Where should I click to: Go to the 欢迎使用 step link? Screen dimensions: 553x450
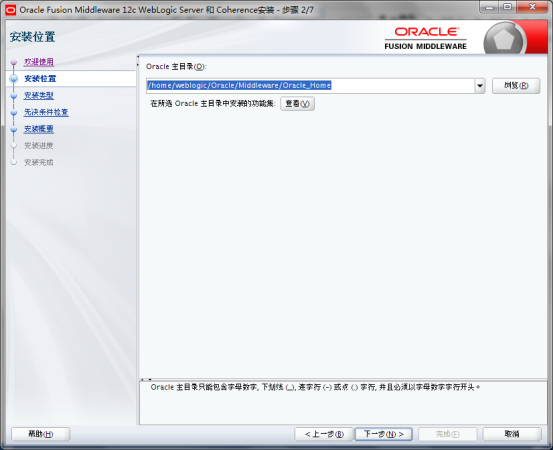tap(39, 62)
